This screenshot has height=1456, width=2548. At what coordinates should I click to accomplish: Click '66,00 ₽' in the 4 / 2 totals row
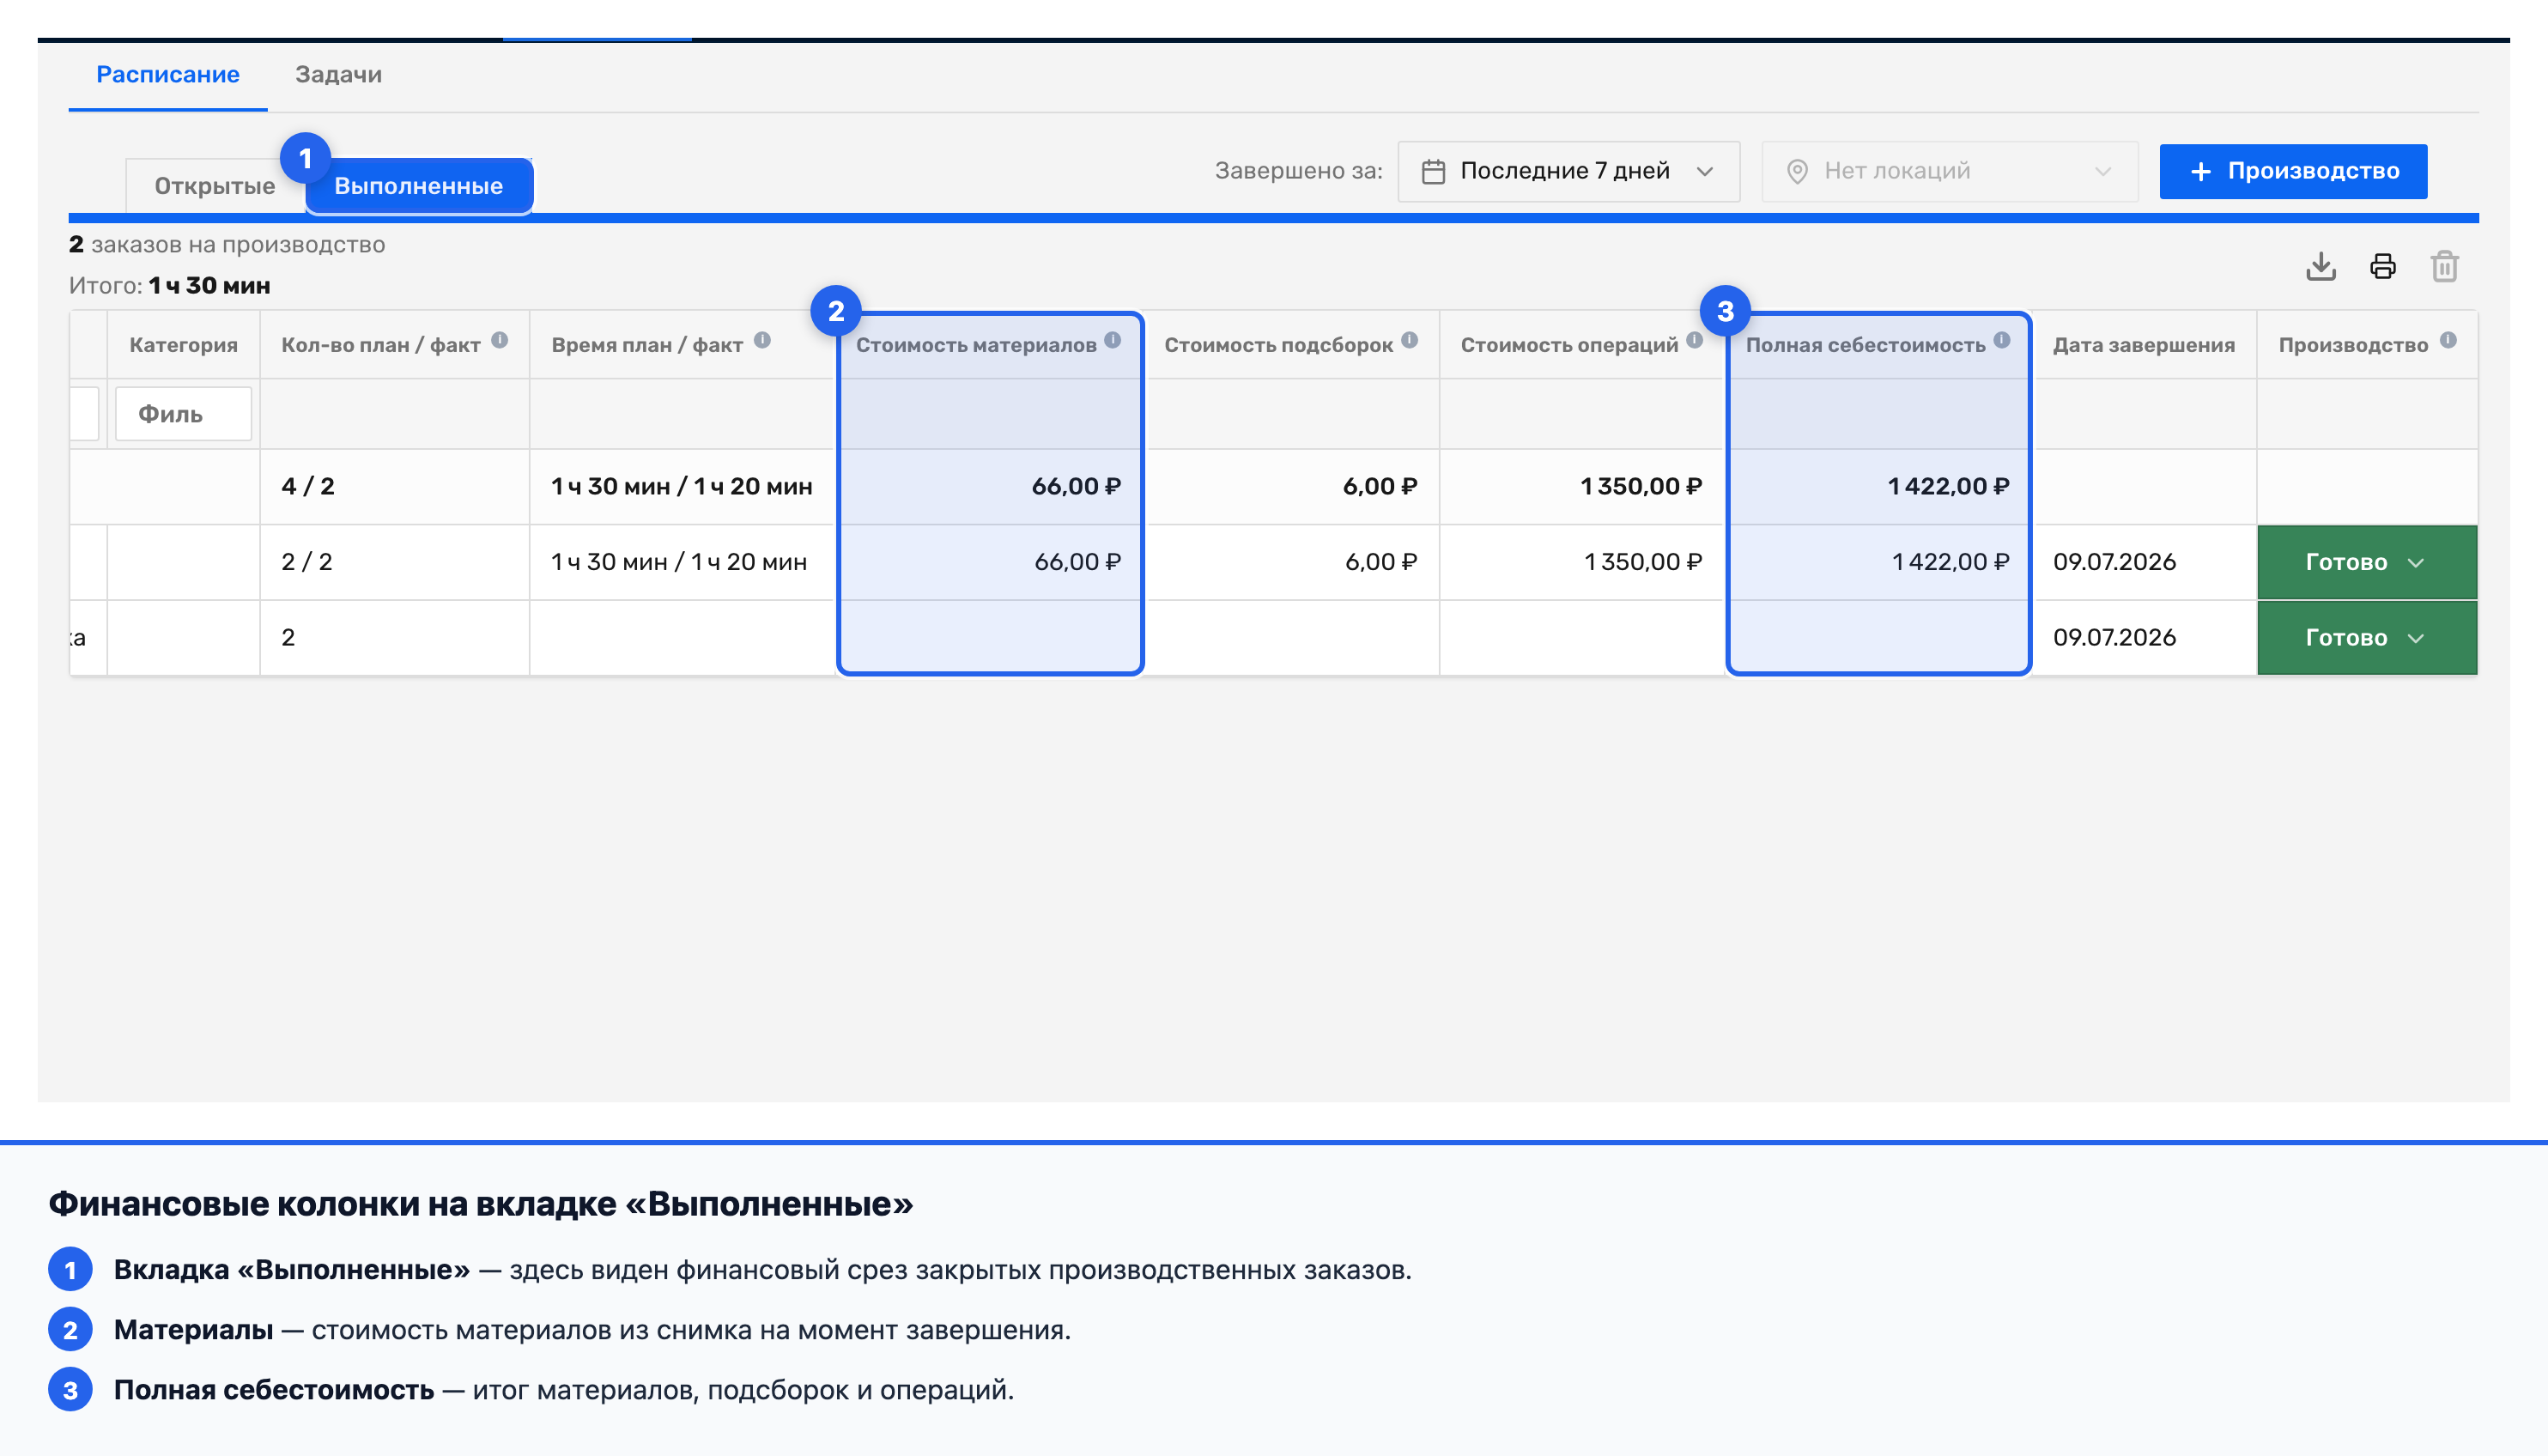1077,487
